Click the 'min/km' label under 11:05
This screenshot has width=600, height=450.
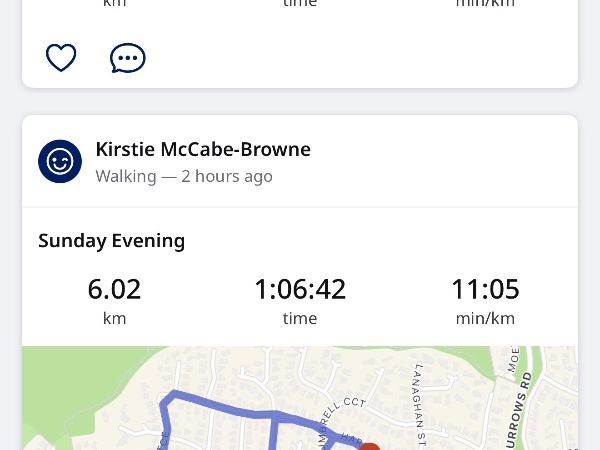point(485,318)
